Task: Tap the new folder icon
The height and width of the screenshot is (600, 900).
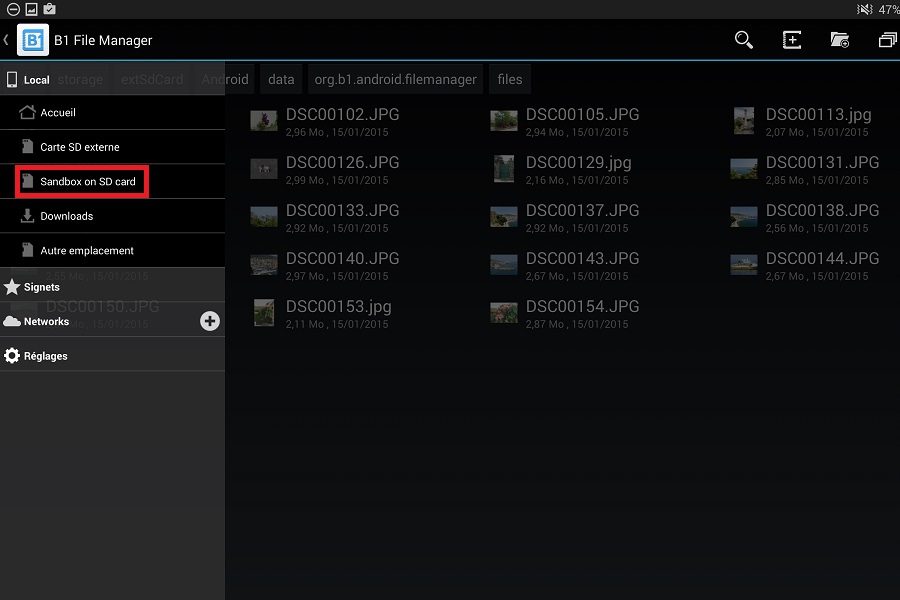Action: click(x=840, y=40)
